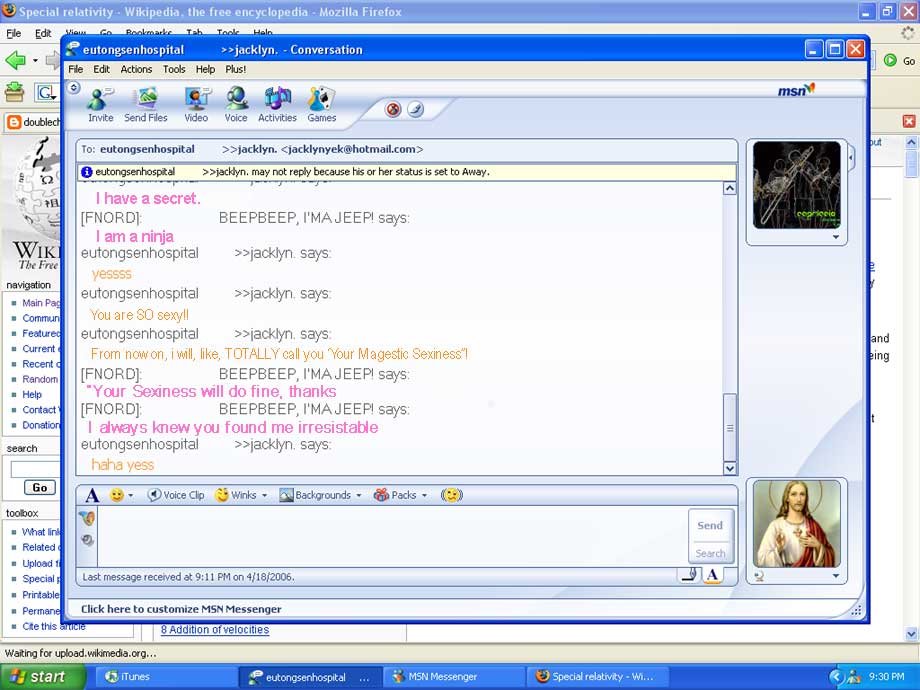
Task: Click the conversation window resize grip
Action: [x=857, y=610]
